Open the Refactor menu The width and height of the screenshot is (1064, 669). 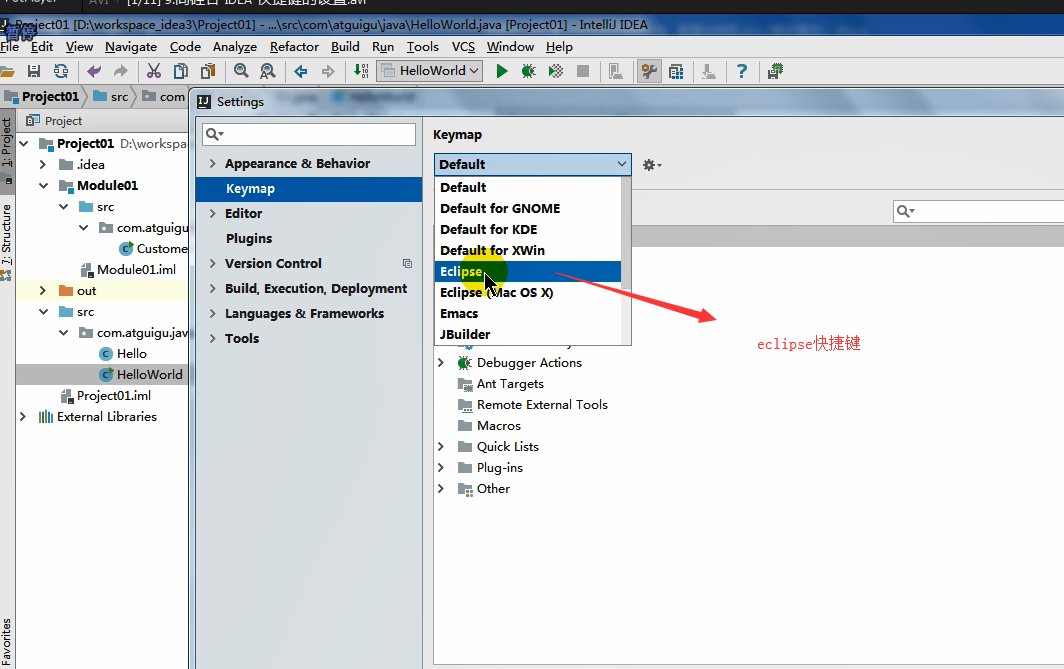(x=294, y=47)
